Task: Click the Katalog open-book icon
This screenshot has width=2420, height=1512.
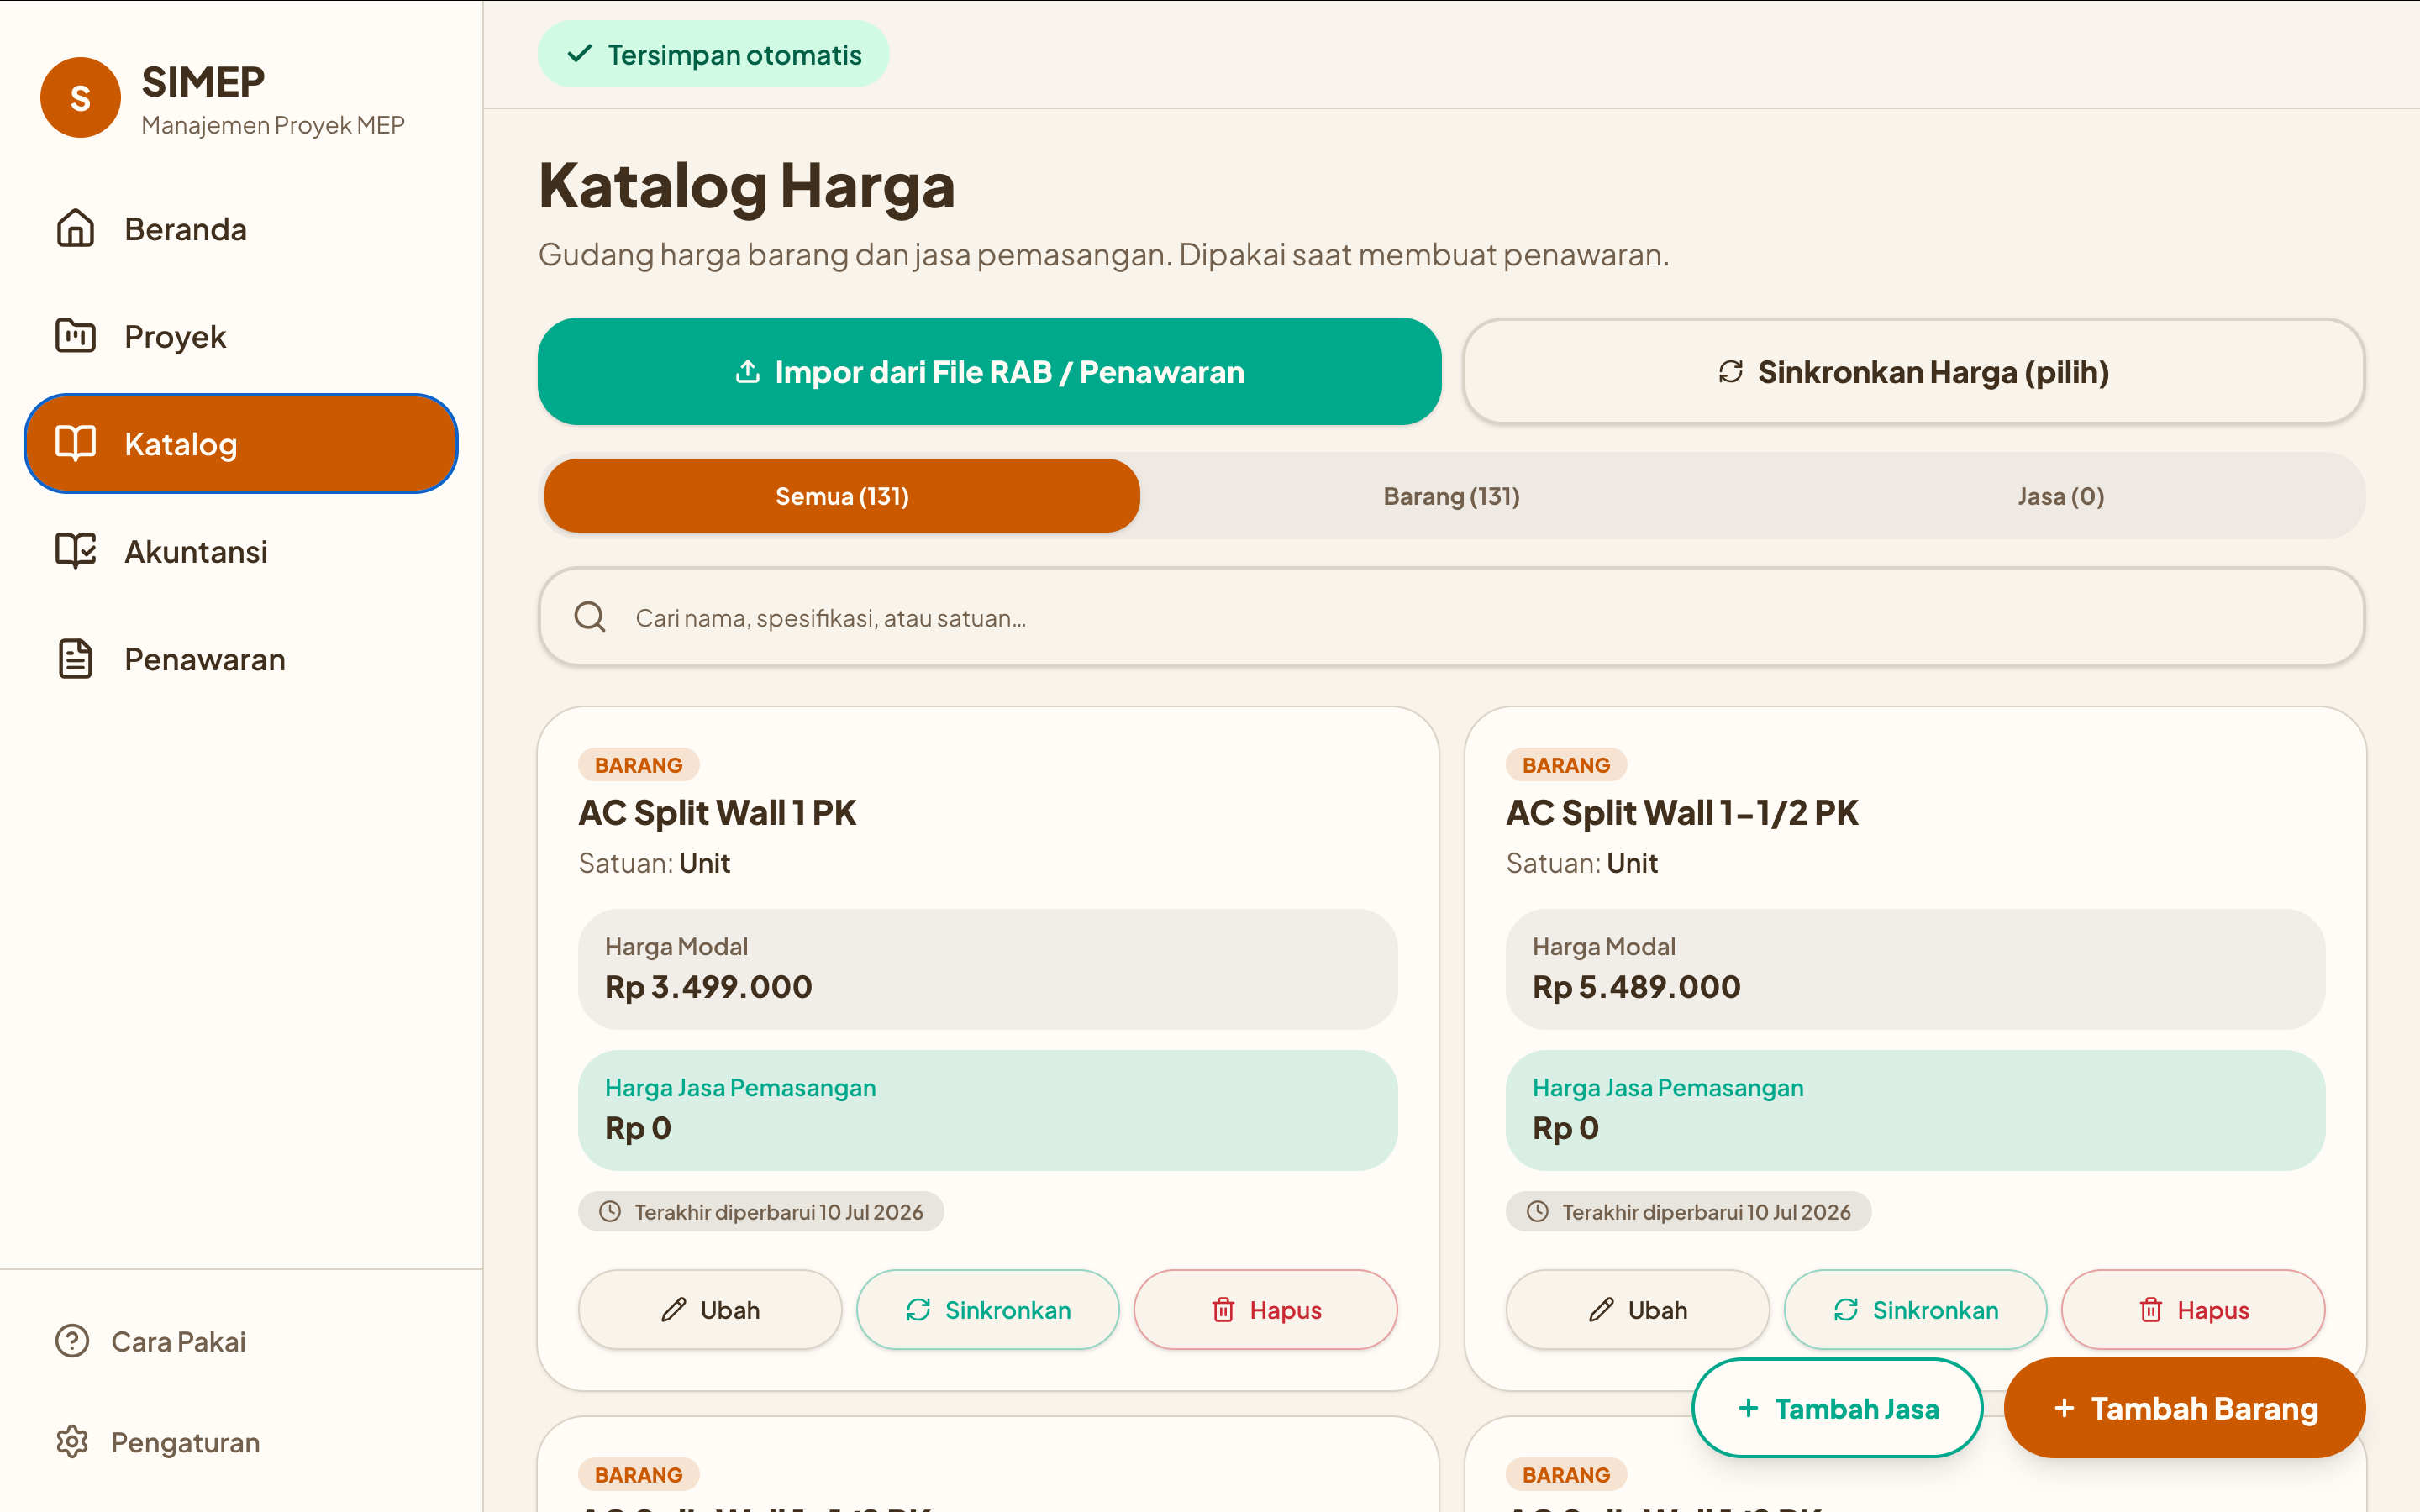Action: click(75, 443)
